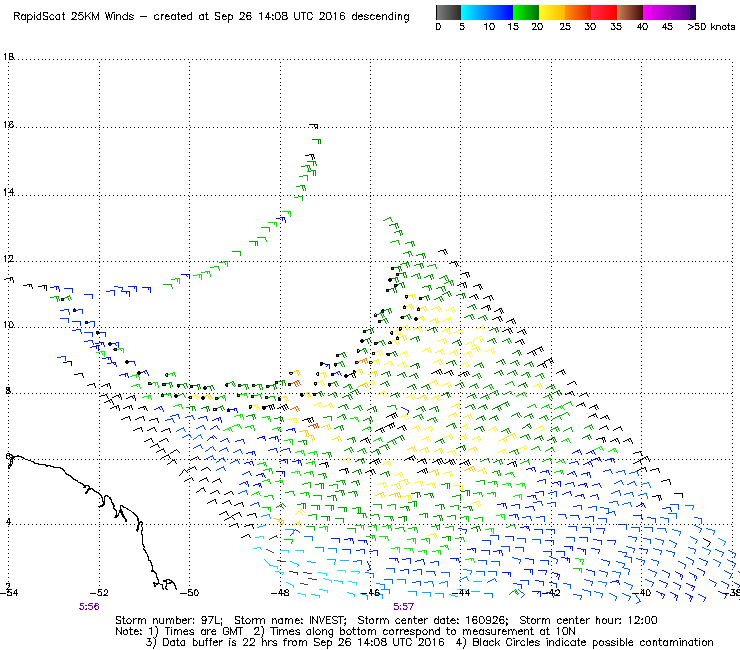Click the latitude label 4

tap(8, 522)
